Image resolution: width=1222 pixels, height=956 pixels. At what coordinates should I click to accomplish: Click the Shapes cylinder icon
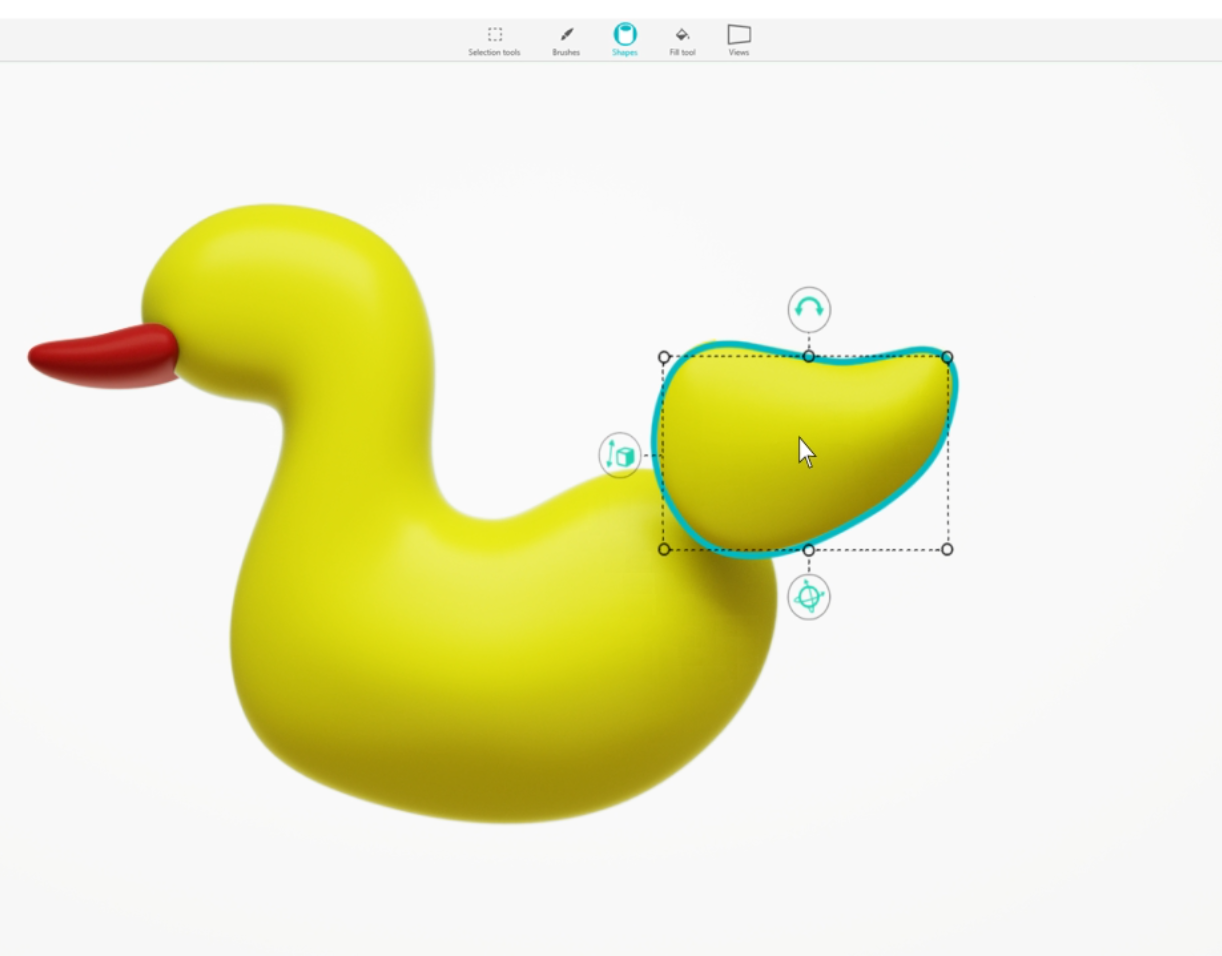coord(625,38)
